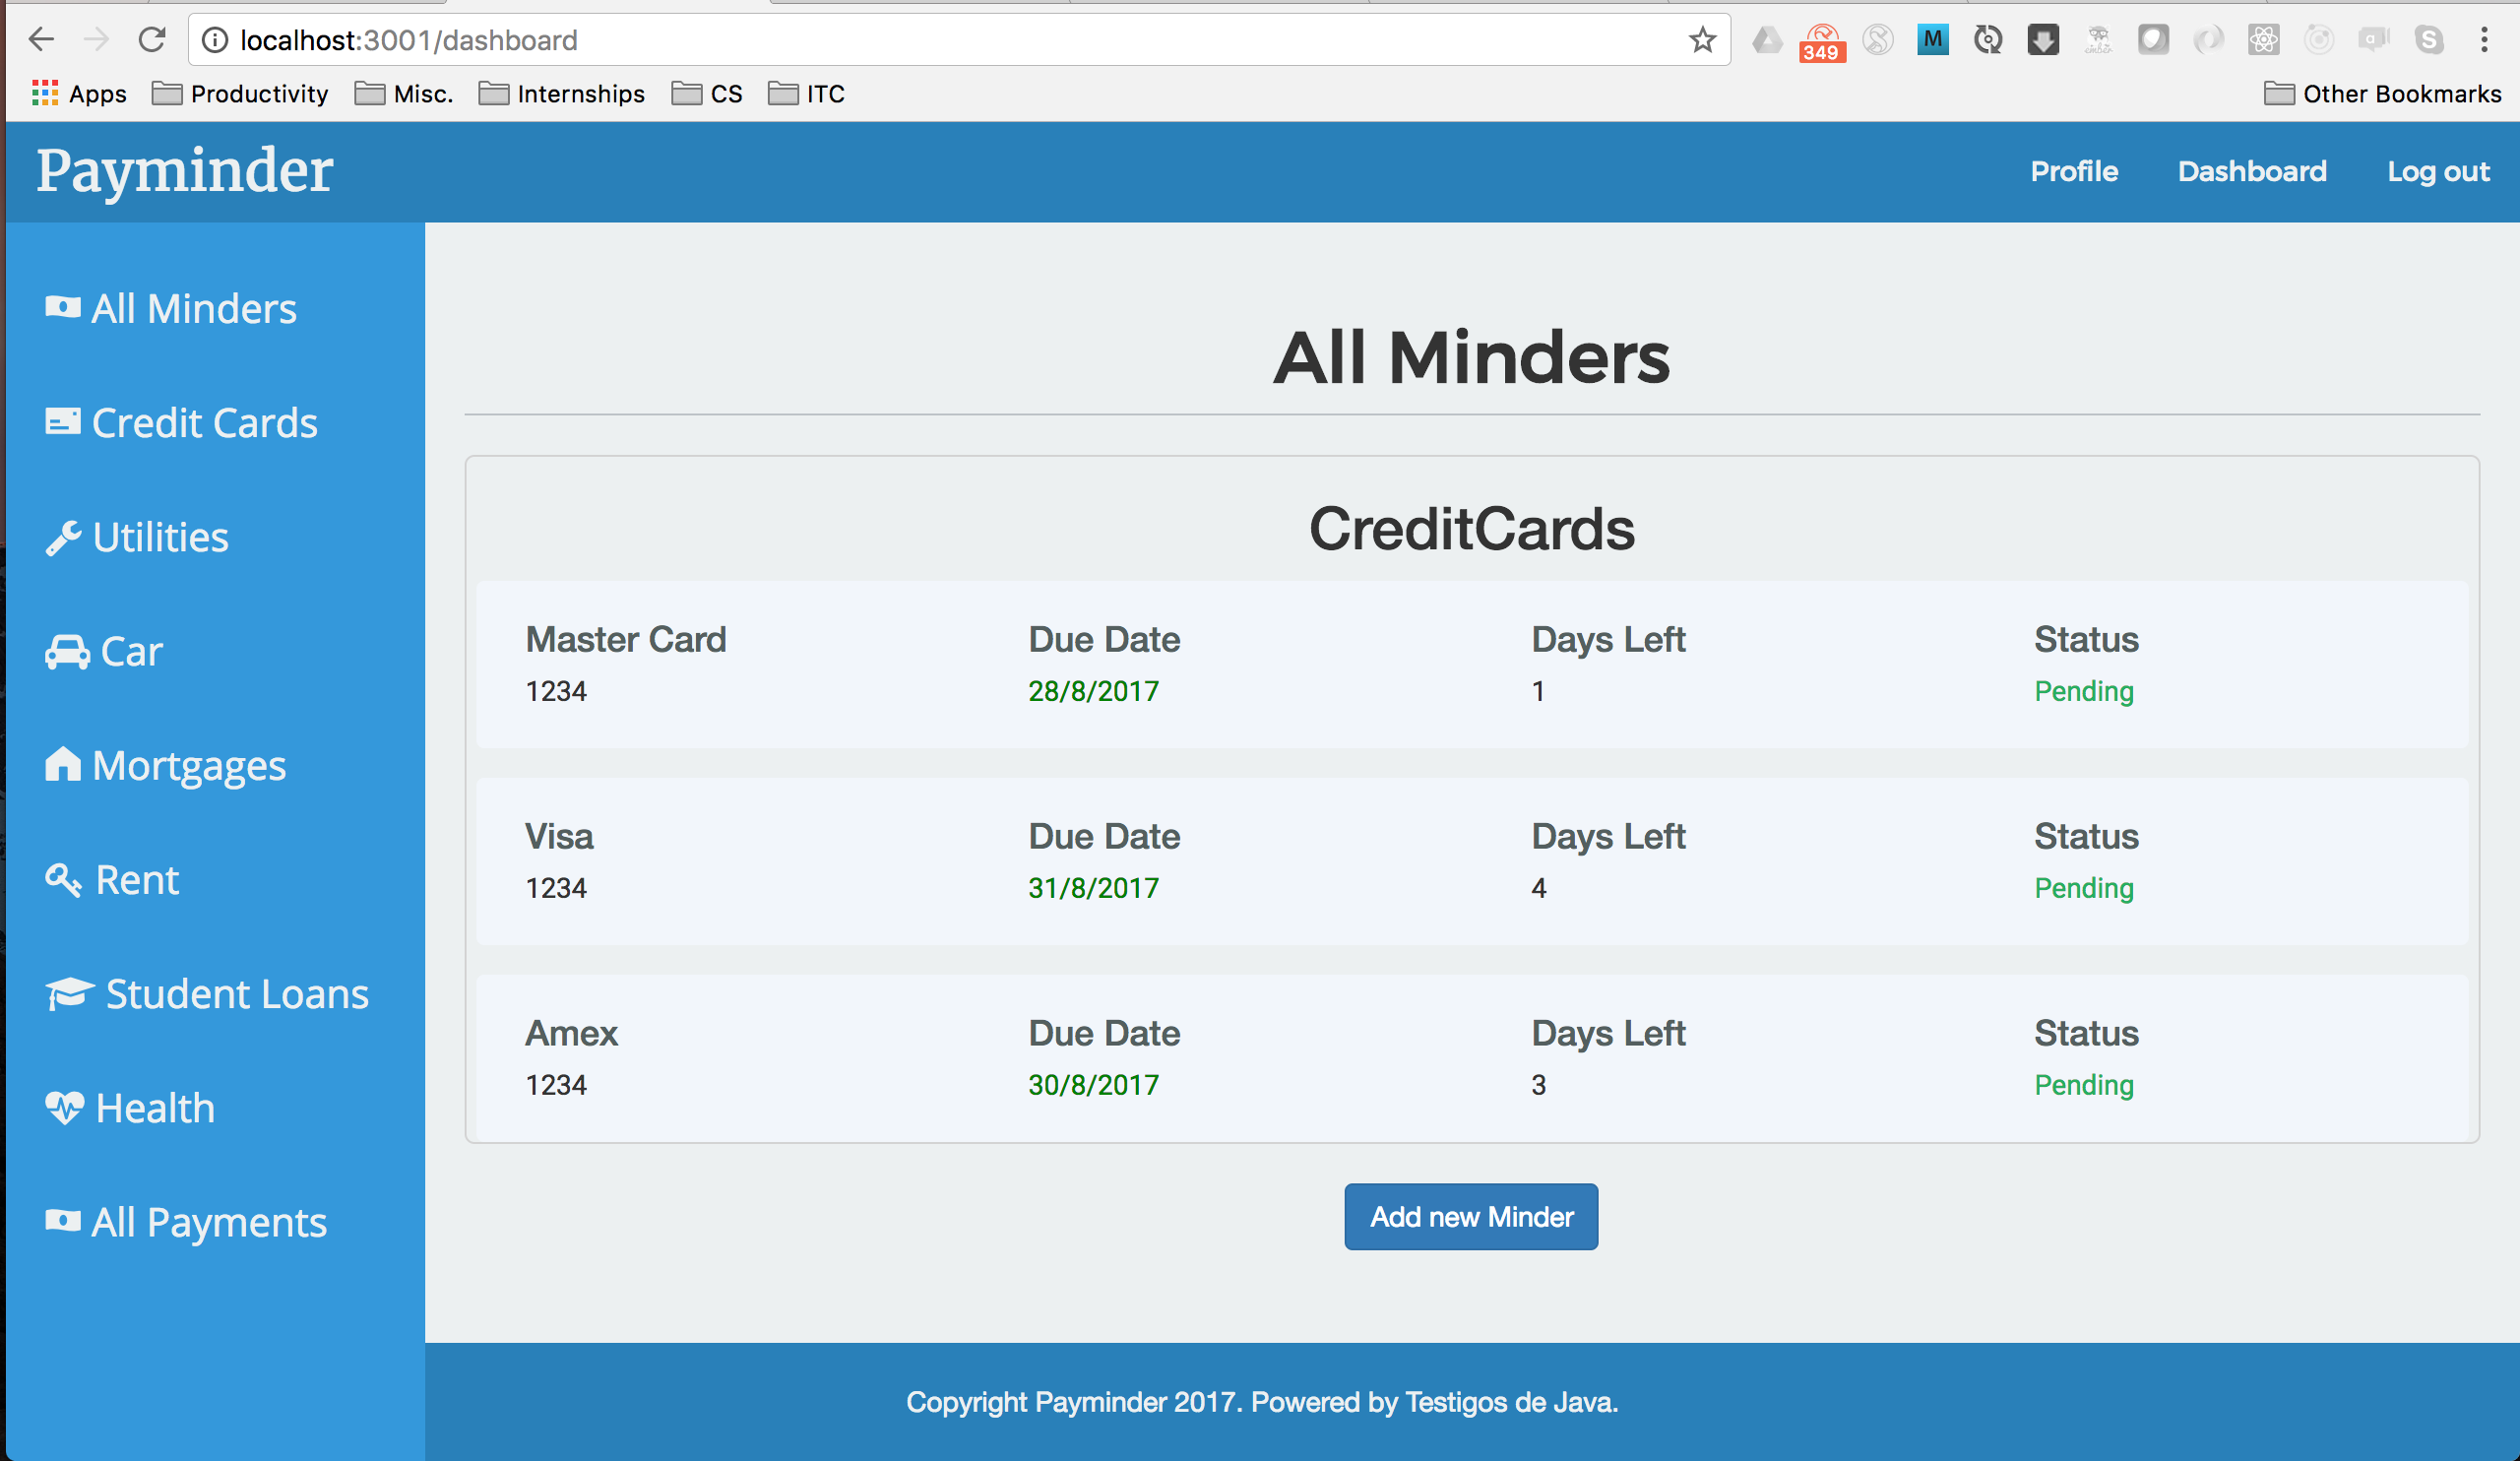The image size is (2520, 1461).
Task: Click the money icon beside All Payments
Action: tap(62, 1222)
